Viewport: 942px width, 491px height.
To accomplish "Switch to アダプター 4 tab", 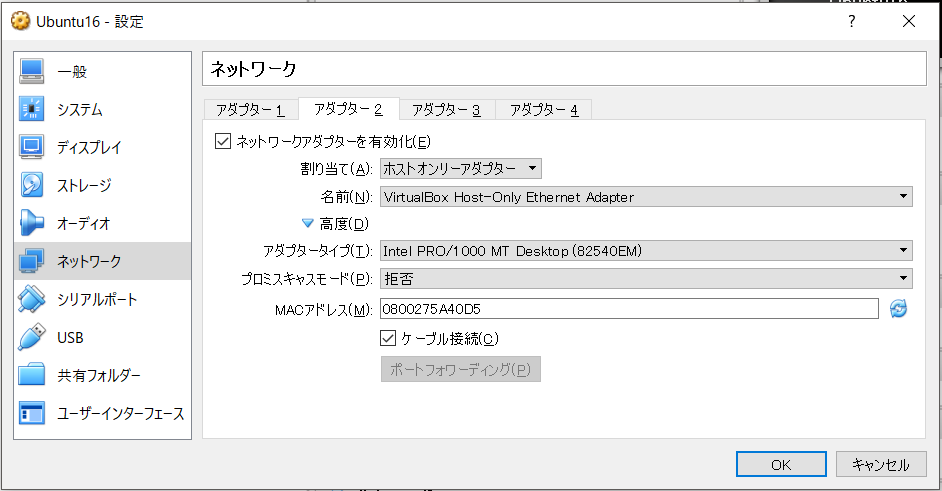I will [x=544, y=110].
